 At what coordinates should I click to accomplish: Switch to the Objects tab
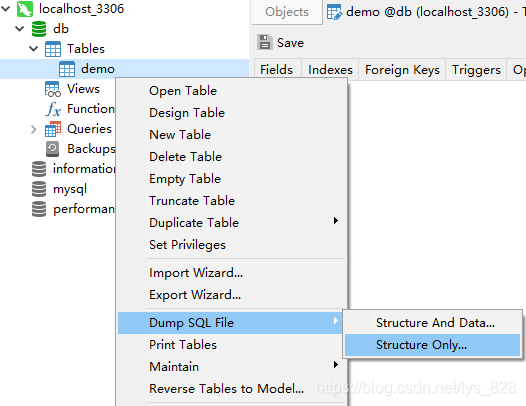(x=287, y=12)
